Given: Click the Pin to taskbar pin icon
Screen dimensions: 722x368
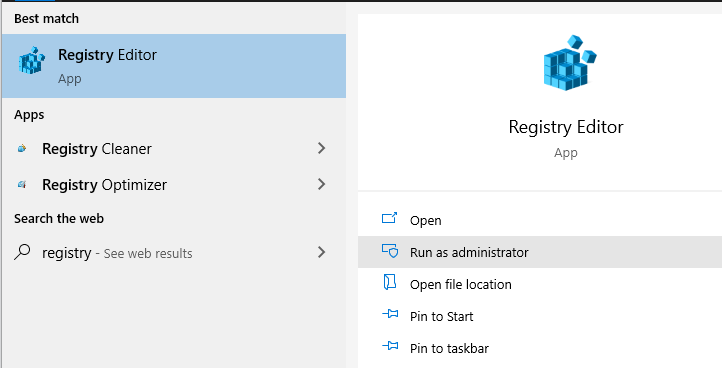Looking at the screenshot, I should pyautogui.click(x=390, y=346).
